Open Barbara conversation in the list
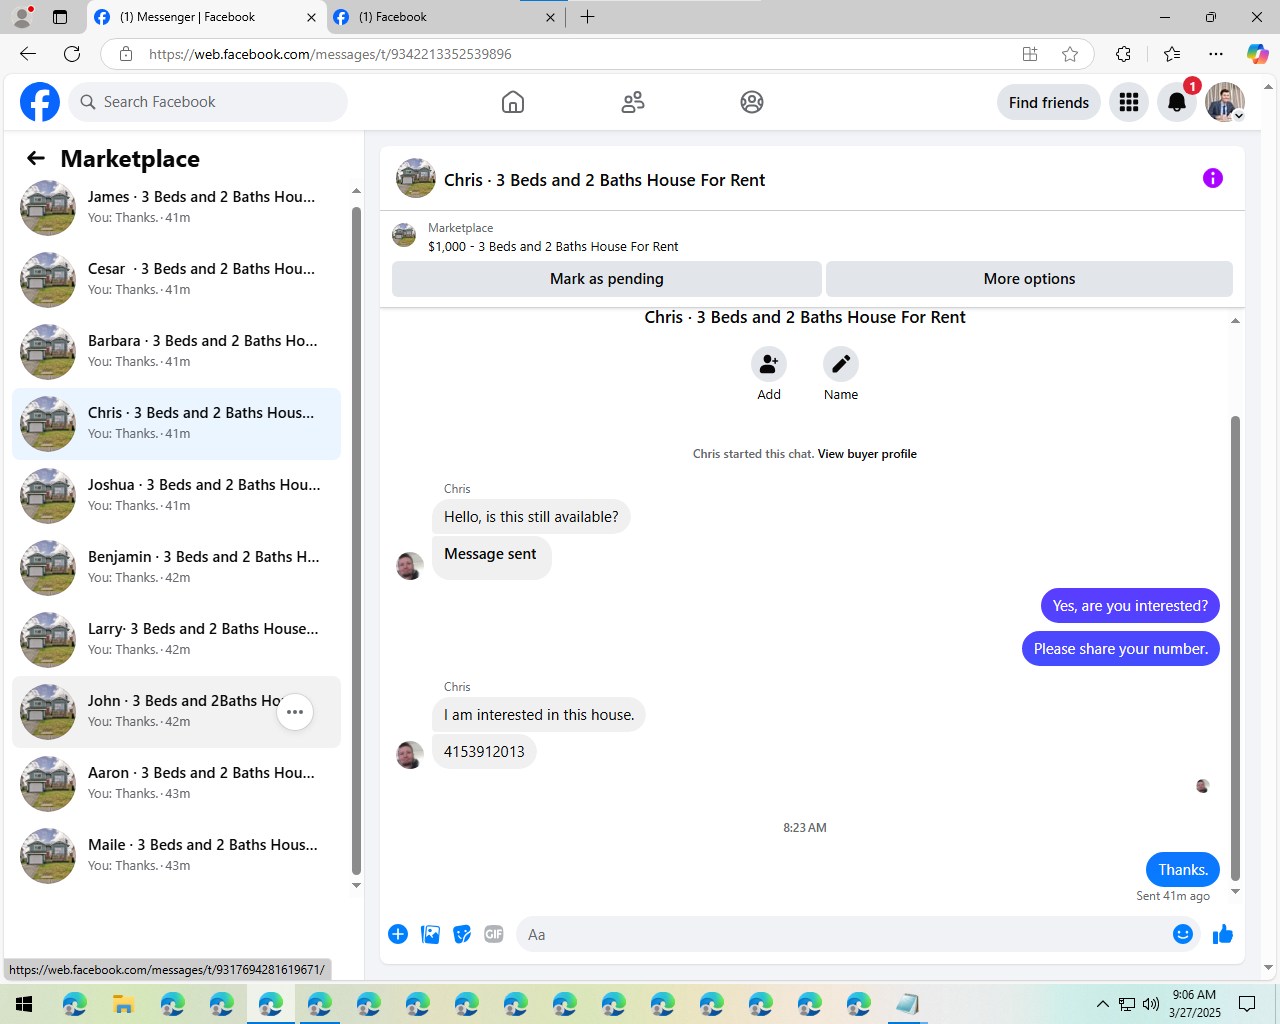The height and width of the screenshot is (1024, 1280). coord(176,352)
